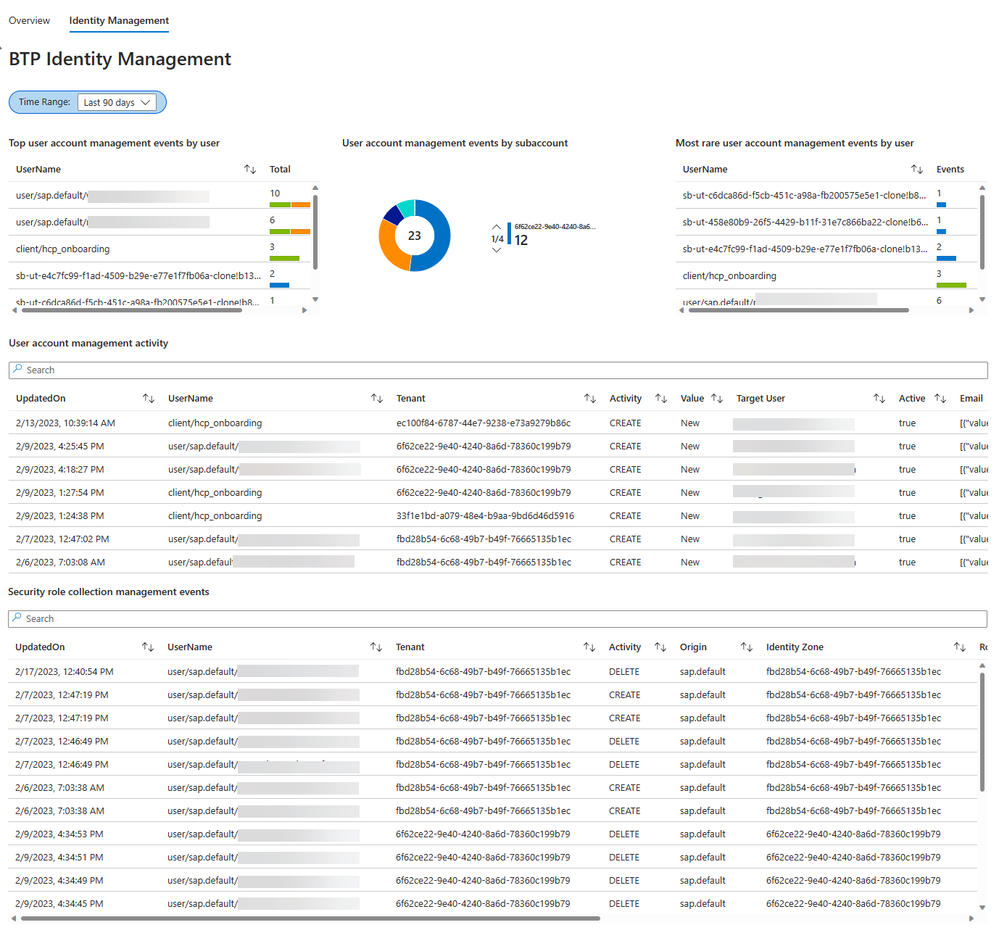Select the 2/13/2023, 10:39:14 AM row

pos(498,423)
